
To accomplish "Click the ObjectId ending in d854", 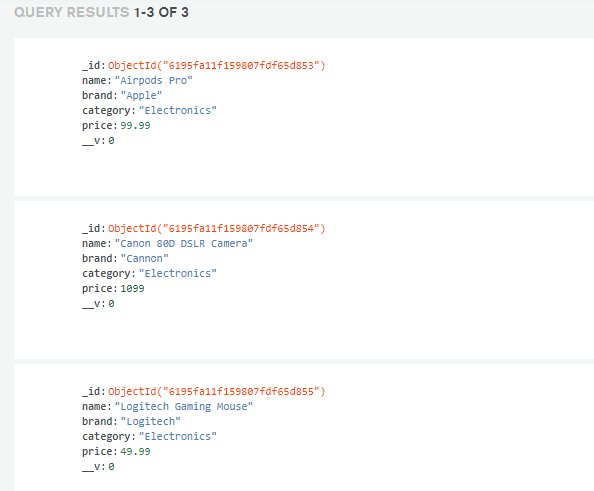I will coord(217,228).
